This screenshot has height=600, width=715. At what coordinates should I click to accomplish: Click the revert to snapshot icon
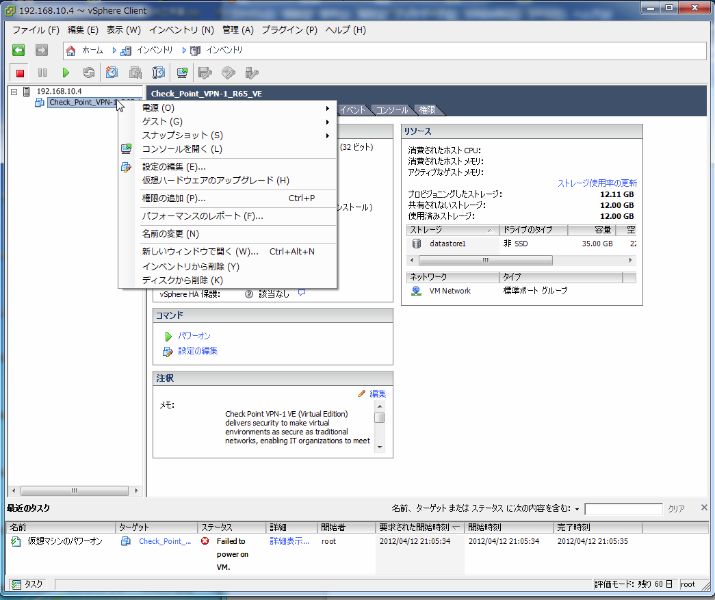[x=135, y=73]
